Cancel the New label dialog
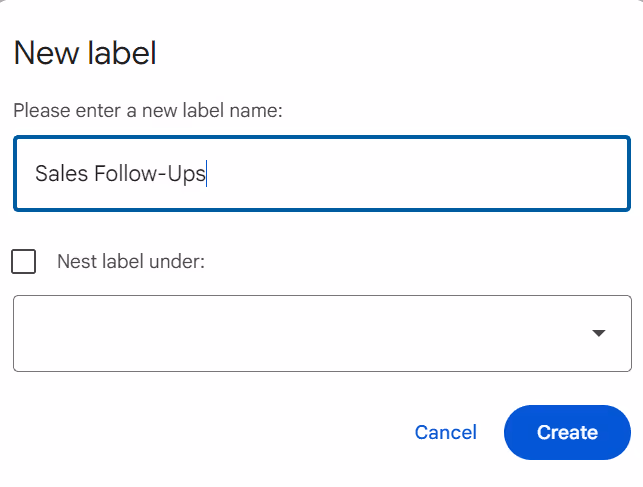 pos(445,433)
